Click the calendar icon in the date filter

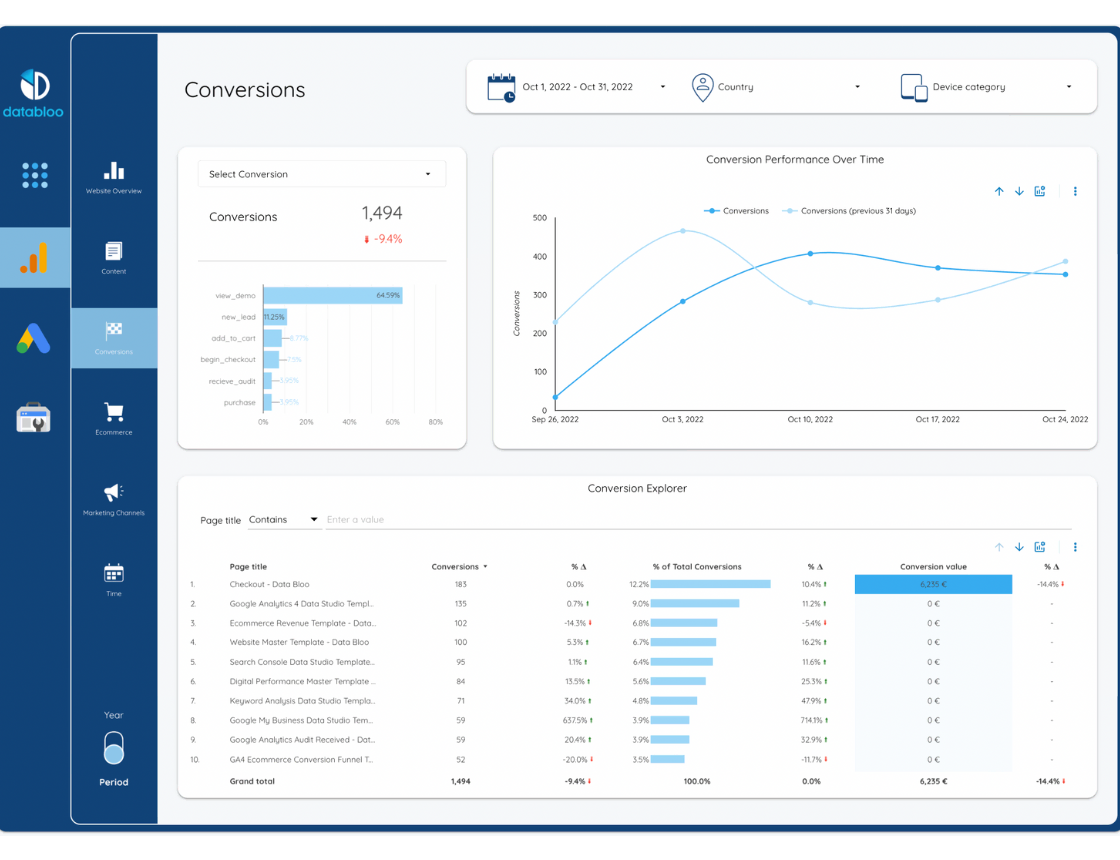pos(500,87)
